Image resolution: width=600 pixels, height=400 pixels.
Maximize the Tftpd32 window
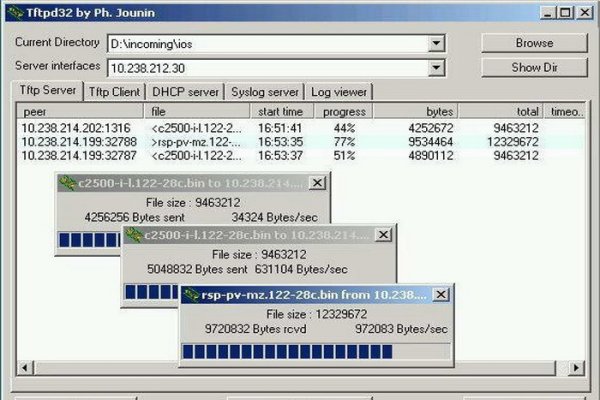point(566,12)
